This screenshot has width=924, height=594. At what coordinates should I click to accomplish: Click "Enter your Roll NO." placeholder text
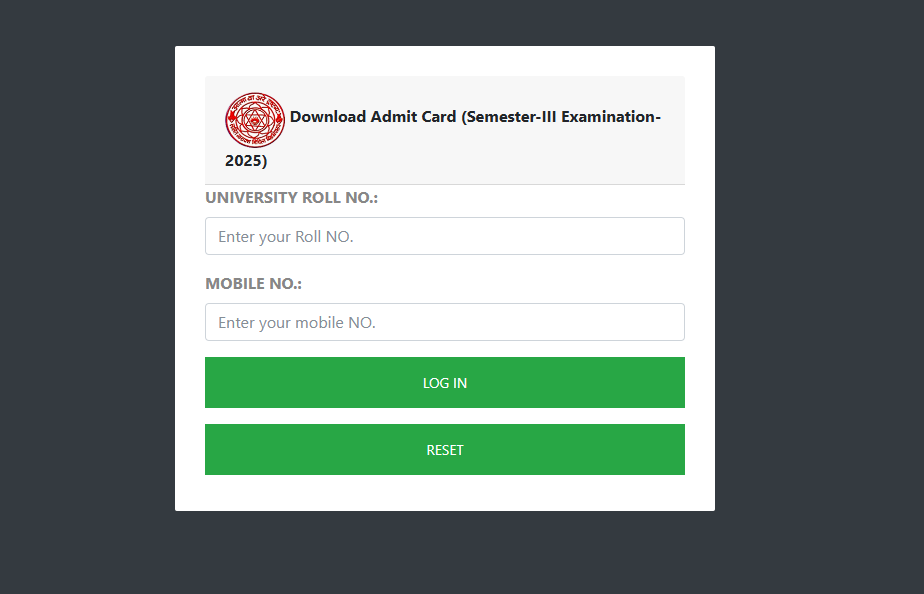pos(286,237)
